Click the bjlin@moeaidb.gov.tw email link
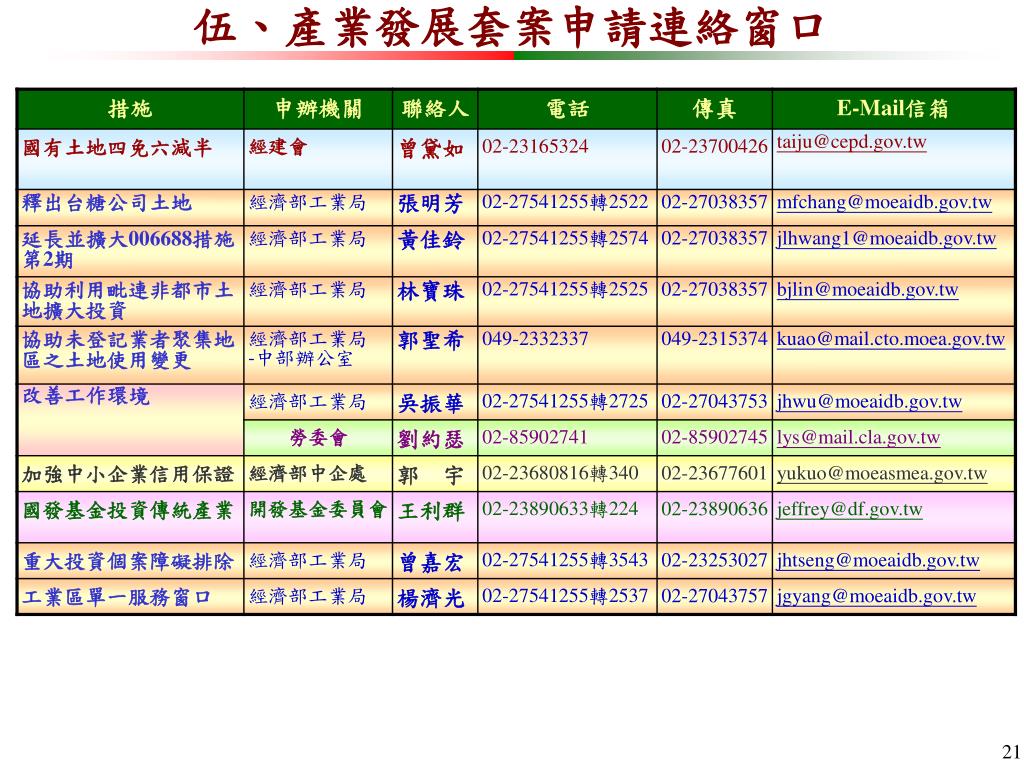The height and width of the screenshot is (768, 1024). pos(867,290)
